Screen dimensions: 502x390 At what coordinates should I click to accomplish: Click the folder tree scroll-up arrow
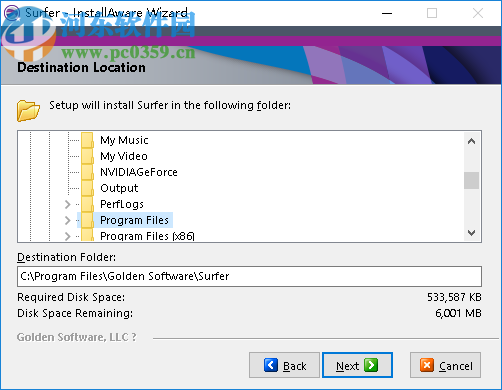click(x=471, y=141)
